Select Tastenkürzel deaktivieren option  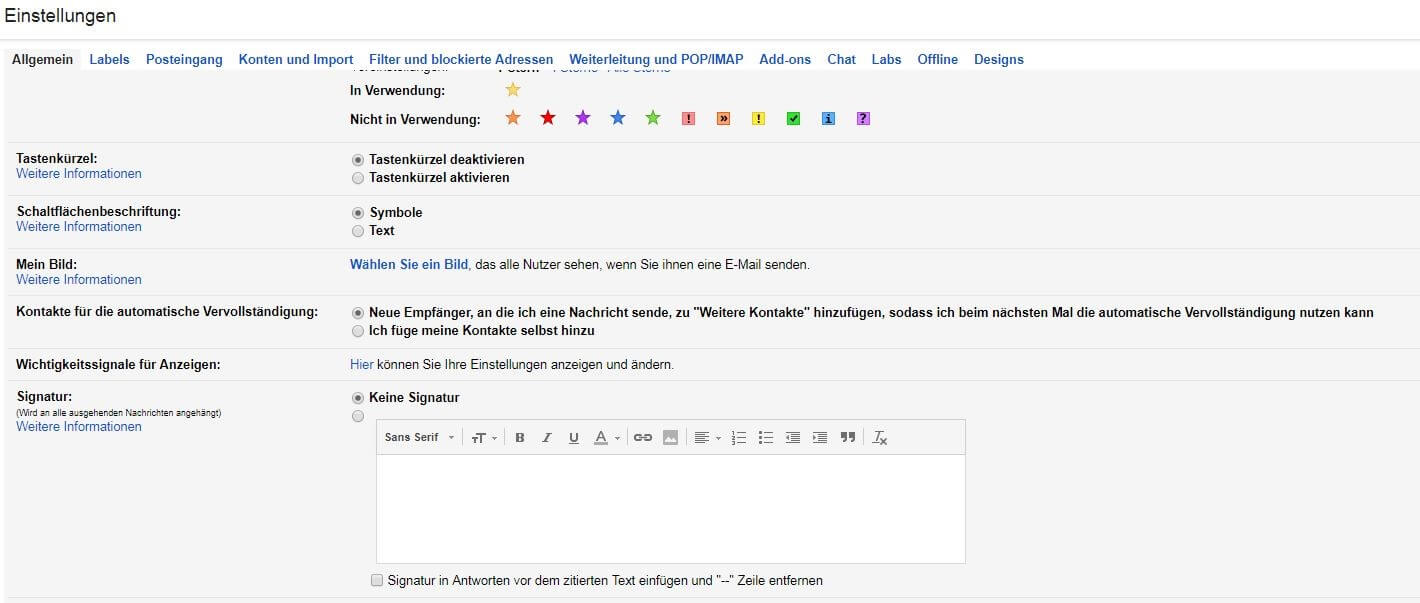pos(358,159)
